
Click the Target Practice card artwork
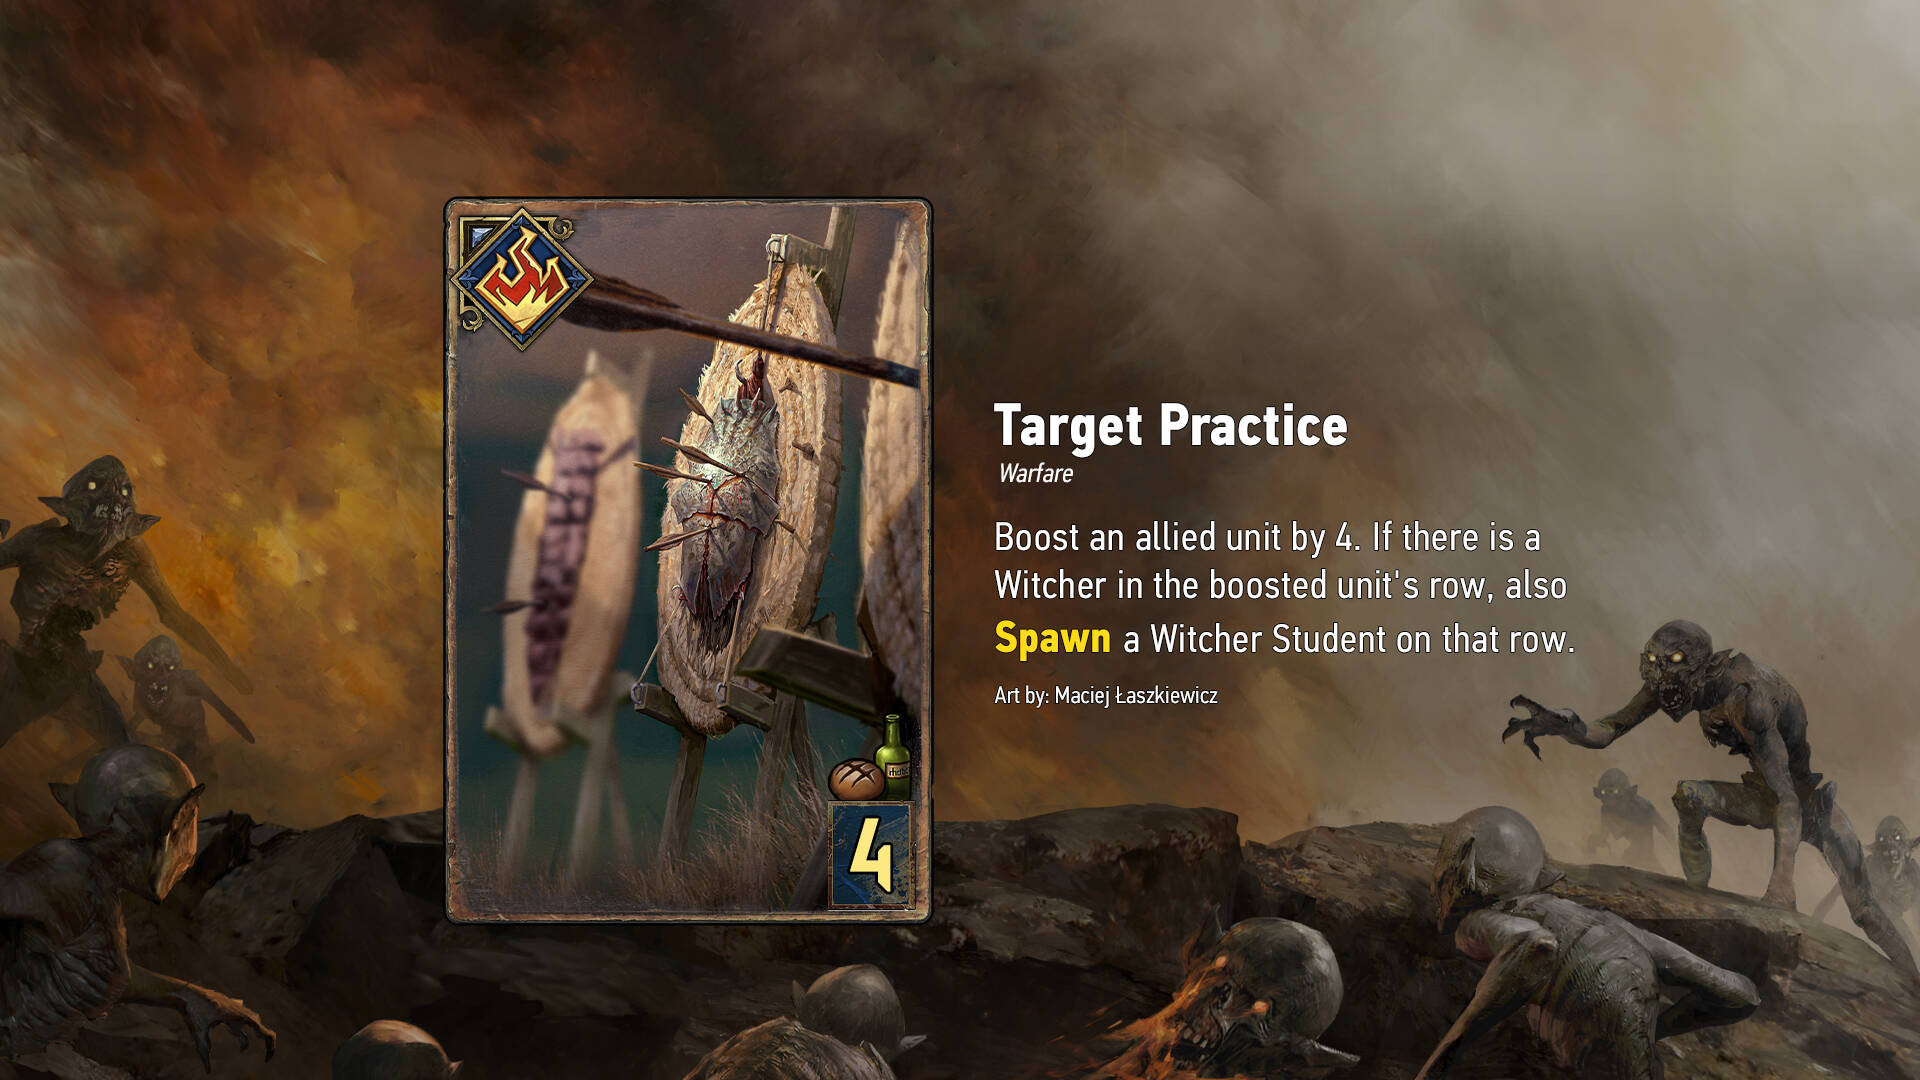[x=688, y=560]
